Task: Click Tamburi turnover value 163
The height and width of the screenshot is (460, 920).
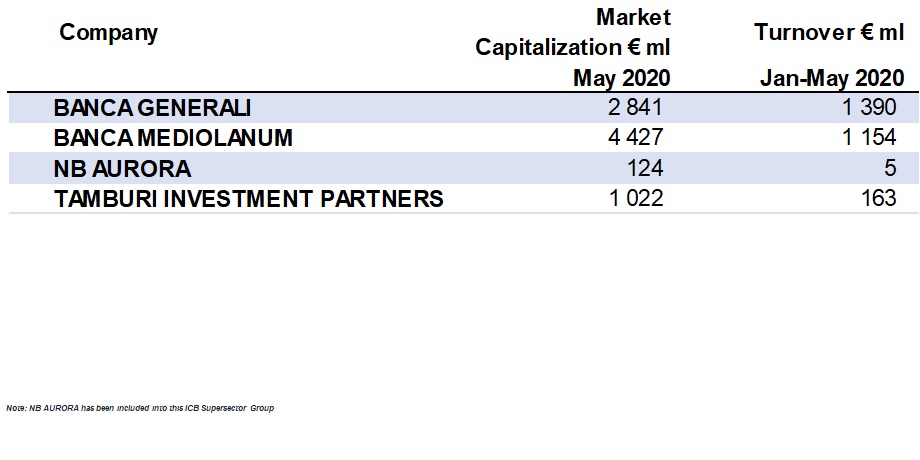Action: pos(878,198)
